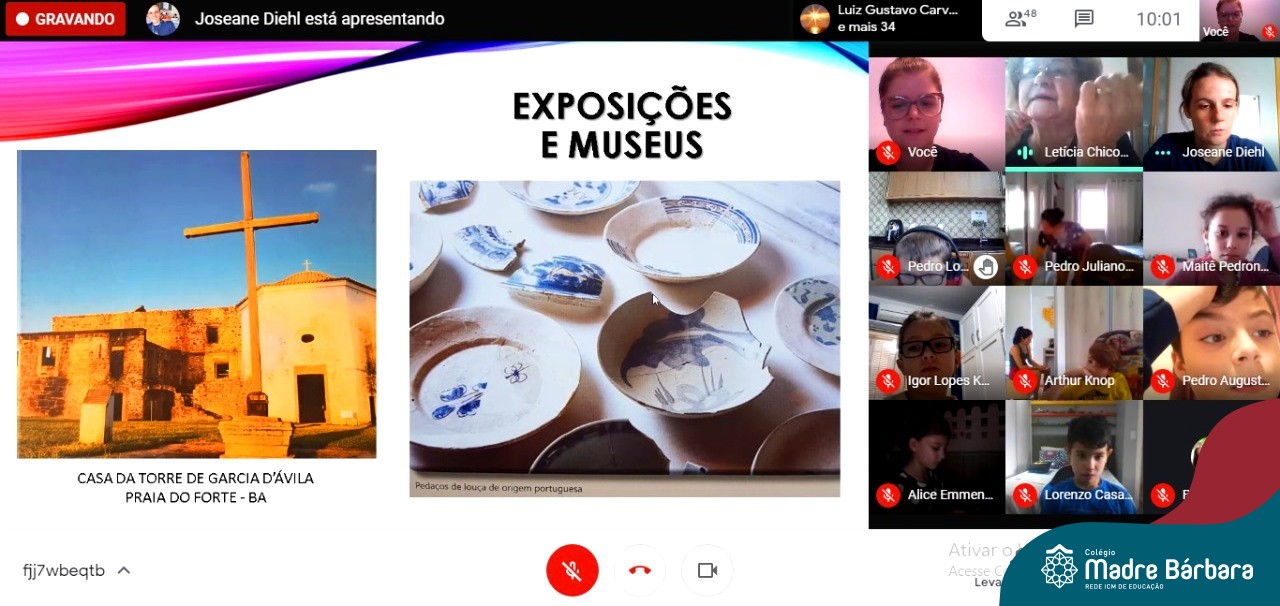This screenshot has height=606, width=1280.
Task: Toggle the camera video button
Action: tap(707, 570)
